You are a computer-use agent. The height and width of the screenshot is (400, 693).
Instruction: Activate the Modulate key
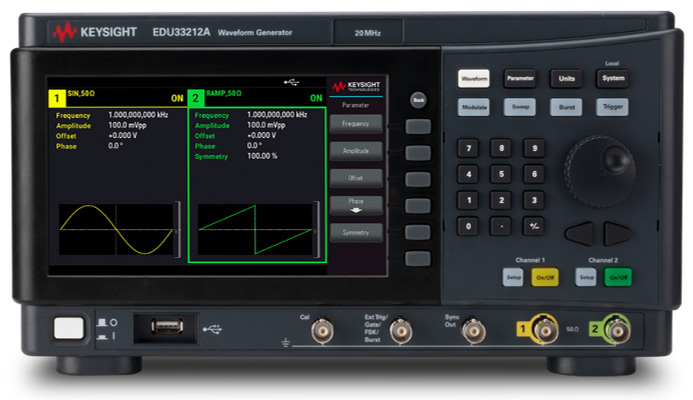click(474, 107)
